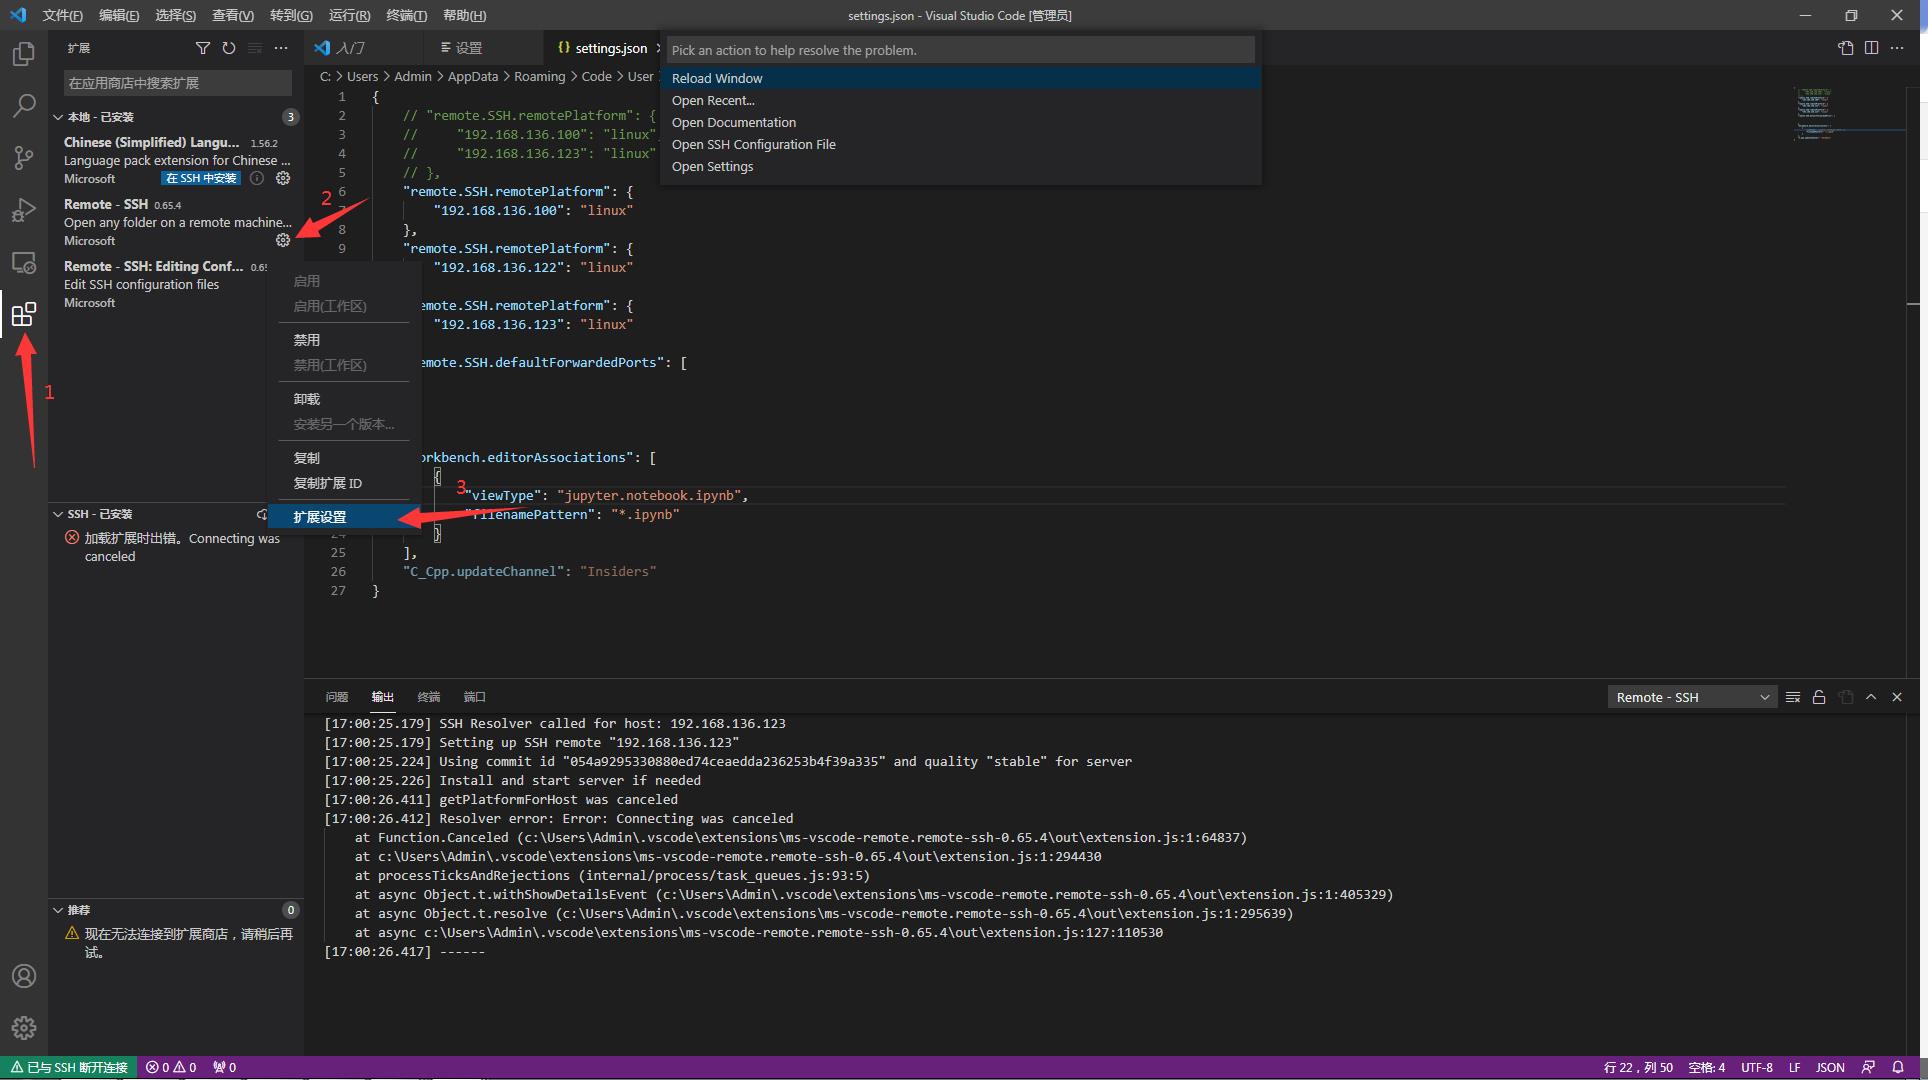Clear the output panel
This screenshot has width=1928, height=1080.
point(1793,697)
